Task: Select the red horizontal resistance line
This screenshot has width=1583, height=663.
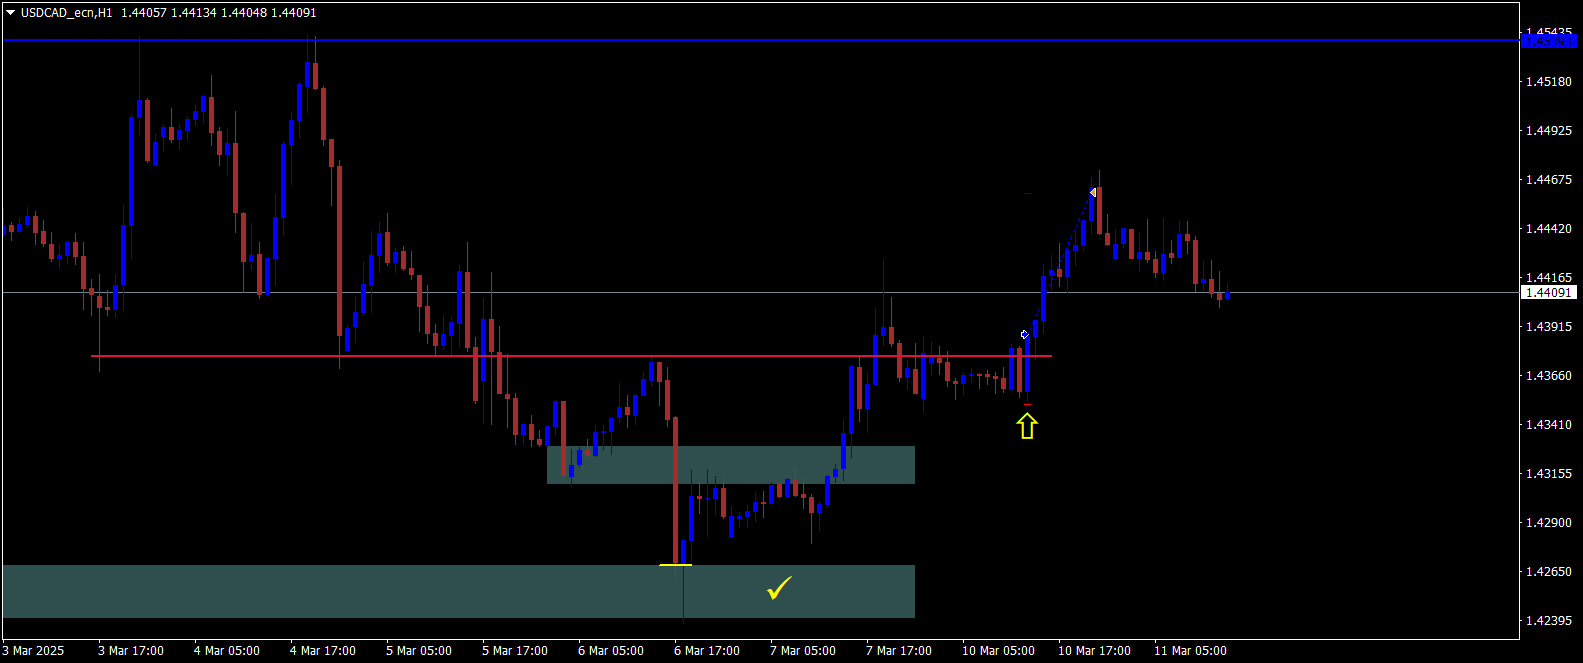Action: pyautogui.click(x=571, y=356)
